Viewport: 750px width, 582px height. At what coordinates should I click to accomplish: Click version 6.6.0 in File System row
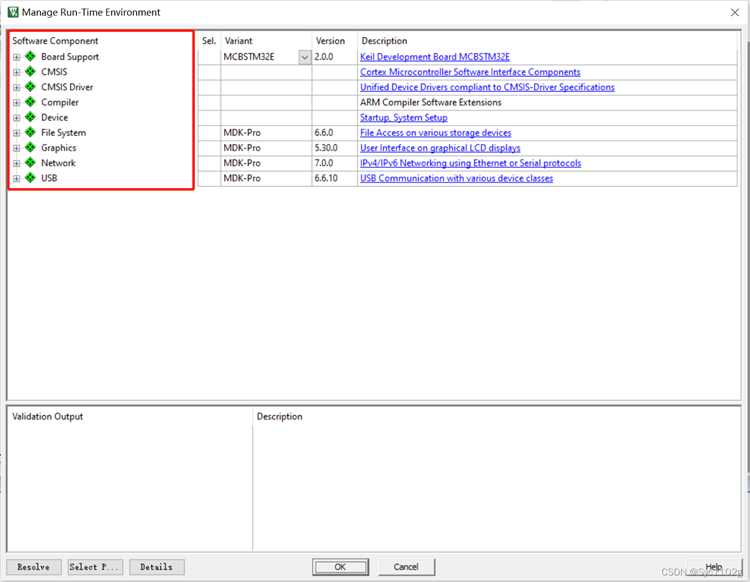point(324,132)
